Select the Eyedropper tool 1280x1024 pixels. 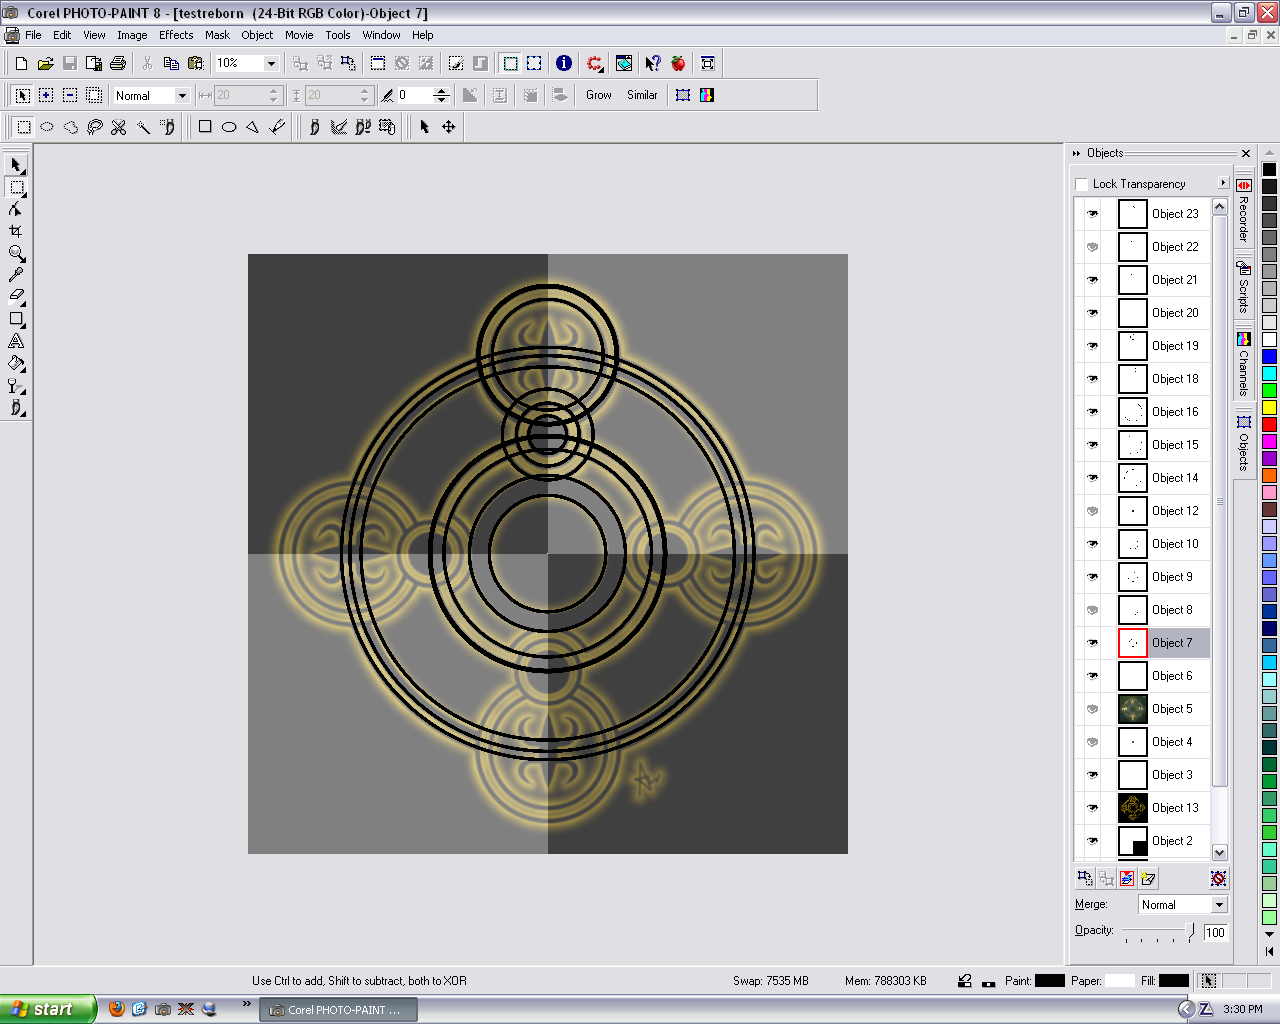coord(16,275)
